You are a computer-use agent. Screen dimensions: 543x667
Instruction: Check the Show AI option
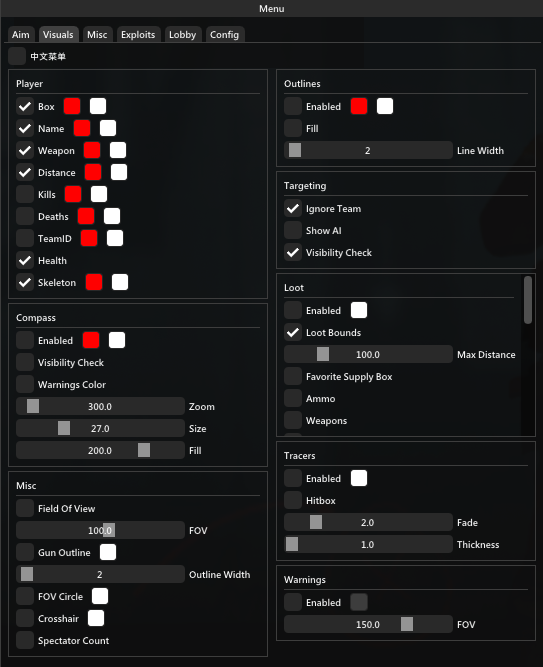click(293, 231)
